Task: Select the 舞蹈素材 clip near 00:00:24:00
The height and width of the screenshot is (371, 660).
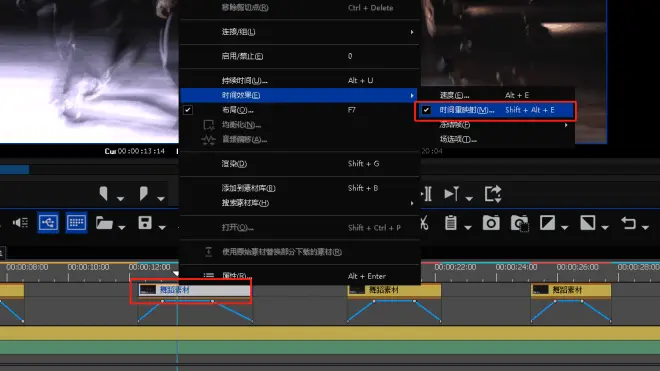Action: [571, 290]
